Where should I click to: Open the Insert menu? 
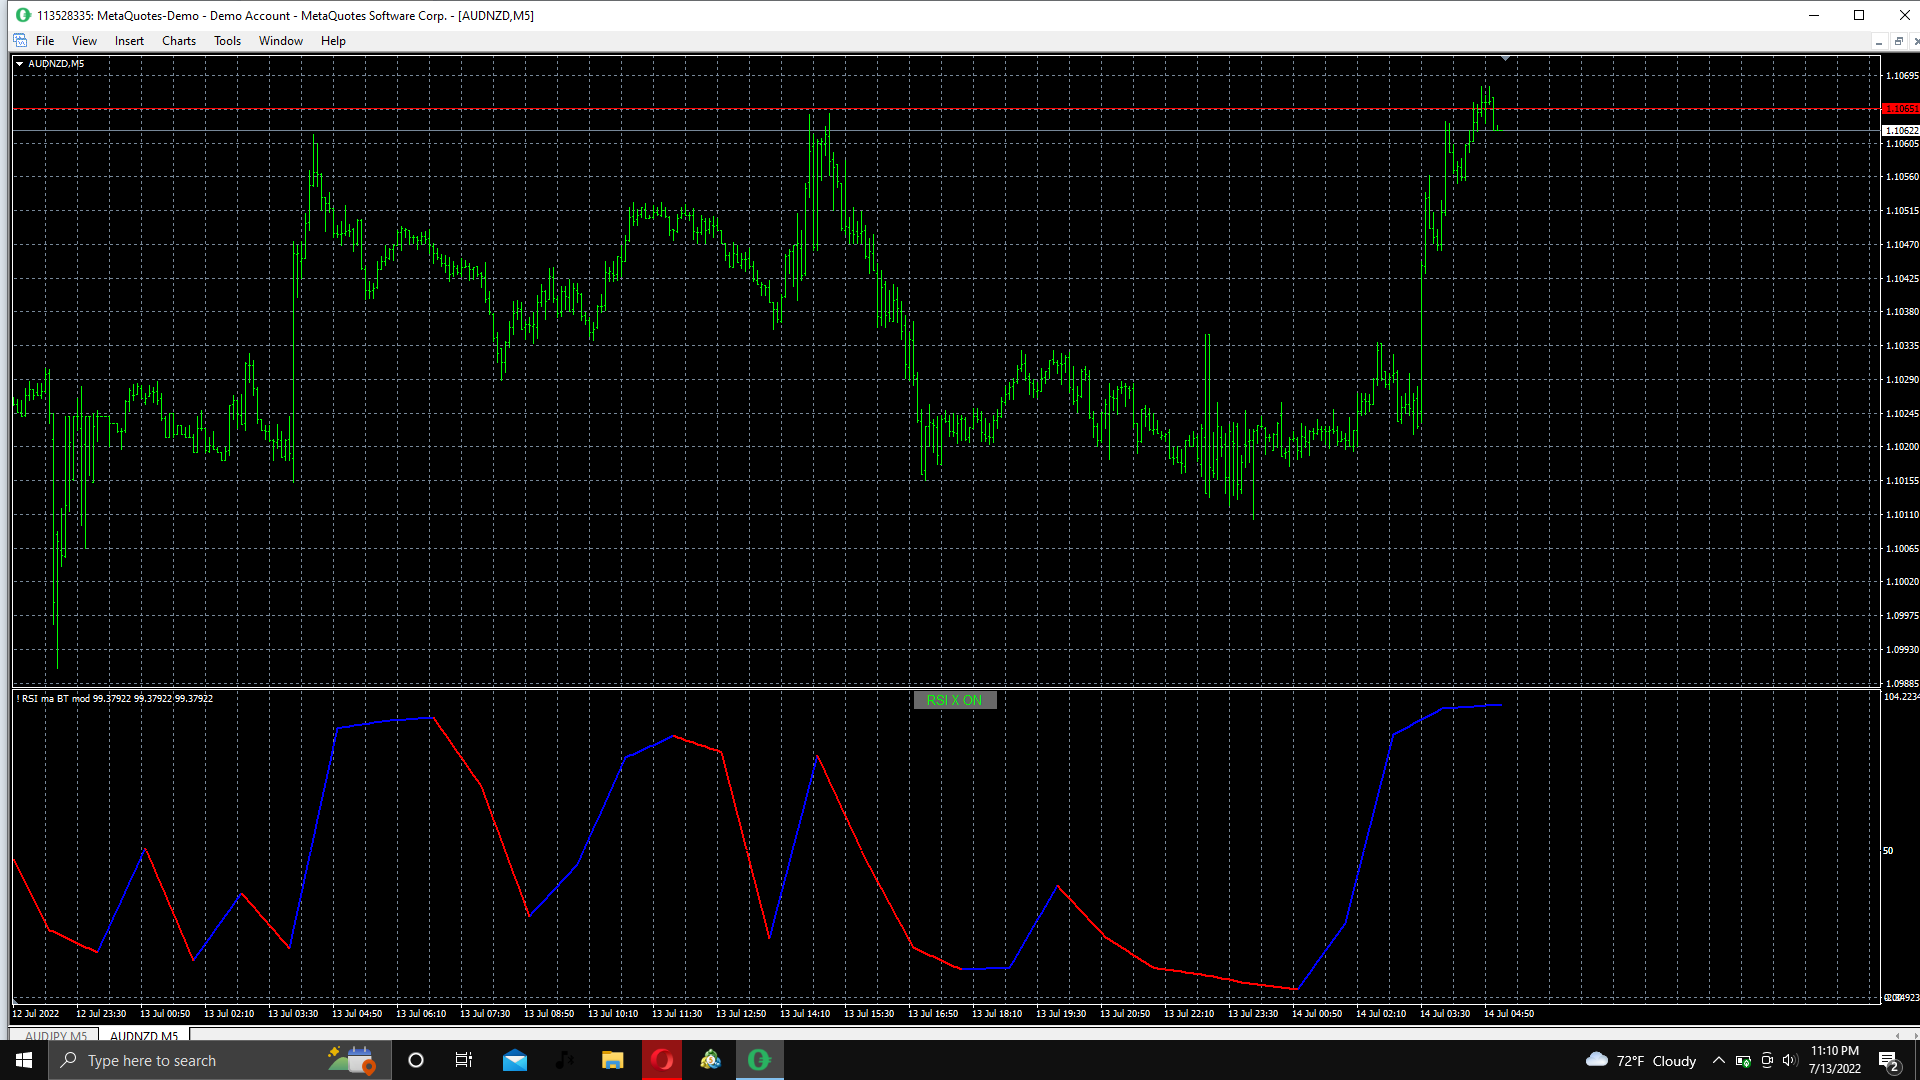pyautogui.click(x=129, y=41)
